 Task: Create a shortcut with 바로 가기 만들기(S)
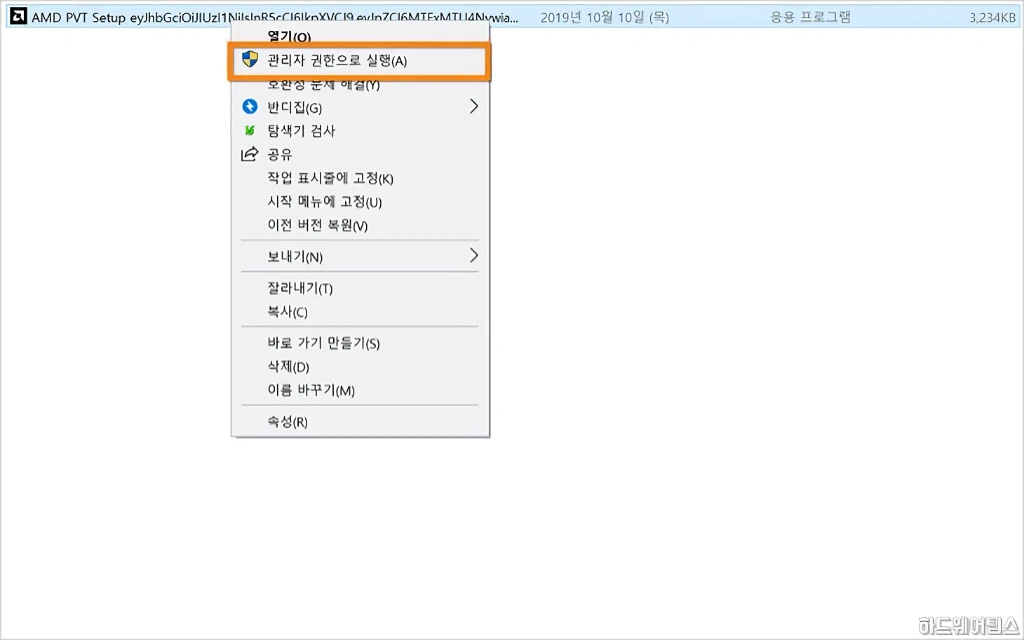[323, 343]
